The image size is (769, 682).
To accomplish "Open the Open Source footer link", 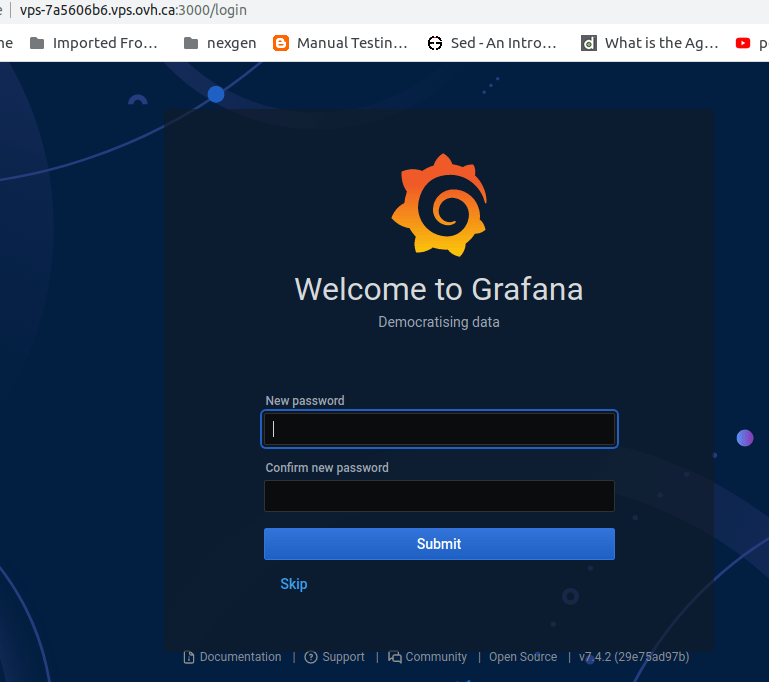I will (523, 657).
